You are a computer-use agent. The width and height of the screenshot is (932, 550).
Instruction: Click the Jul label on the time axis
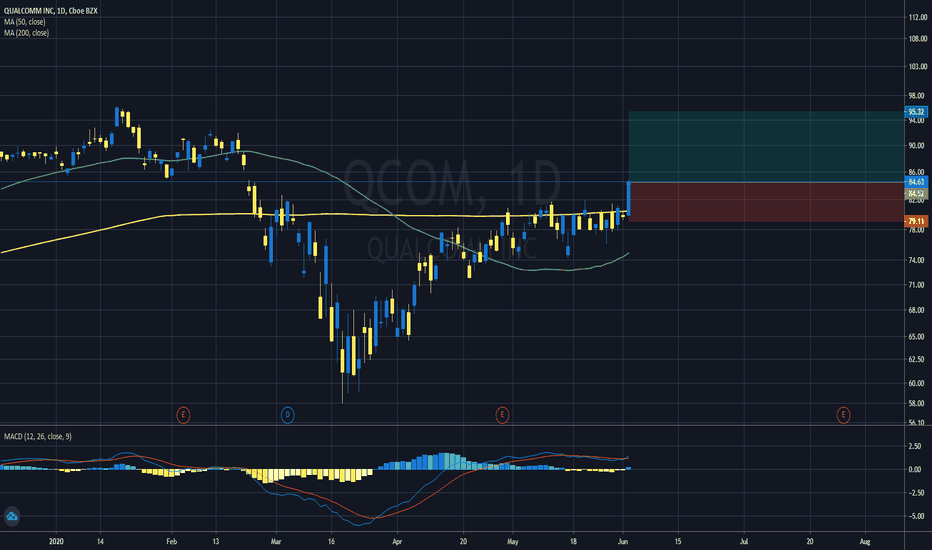[x=744, y=542]
